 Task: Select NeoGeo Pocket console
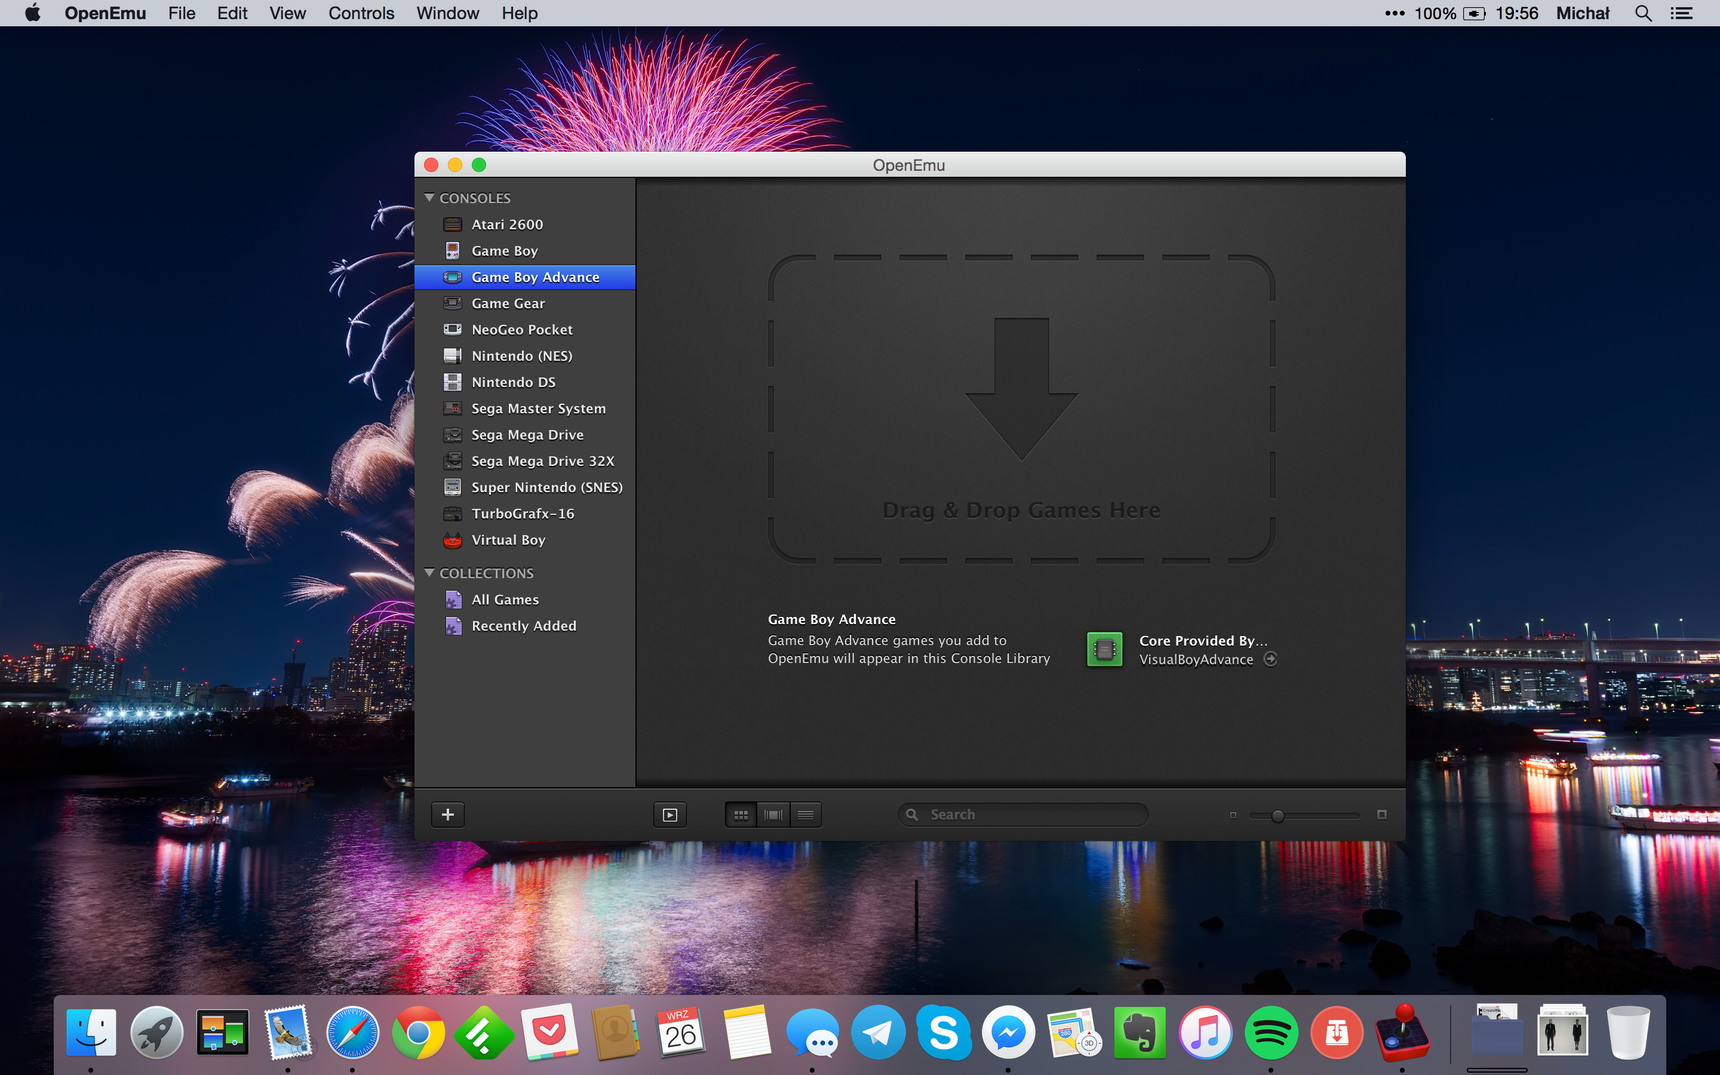point(525,329)
